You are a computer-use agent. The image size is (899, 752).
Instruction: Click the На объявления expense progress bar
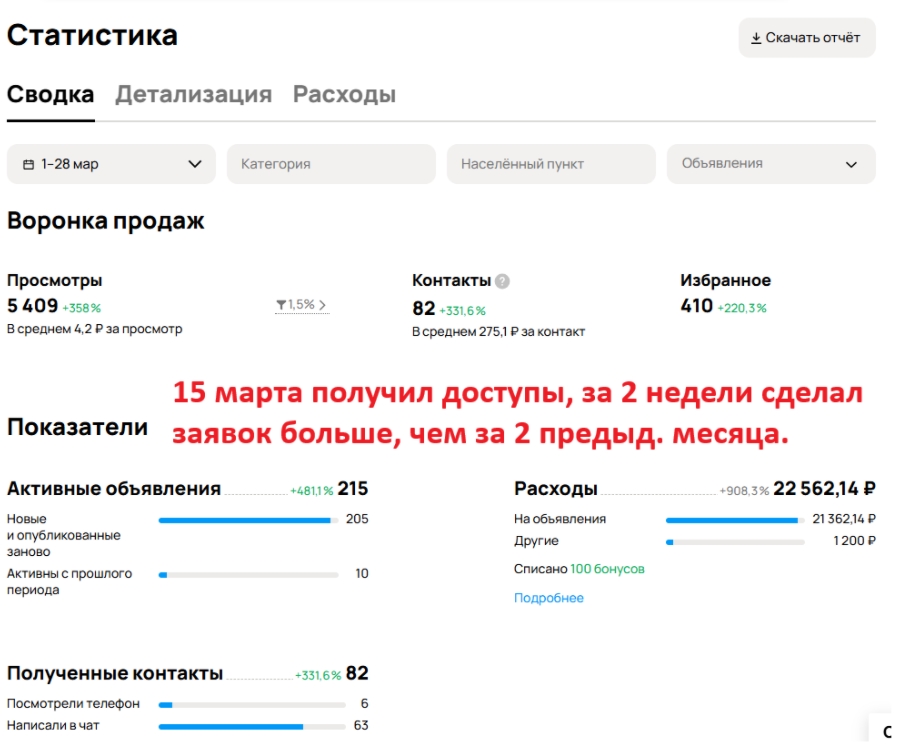[x=734, y=520]
